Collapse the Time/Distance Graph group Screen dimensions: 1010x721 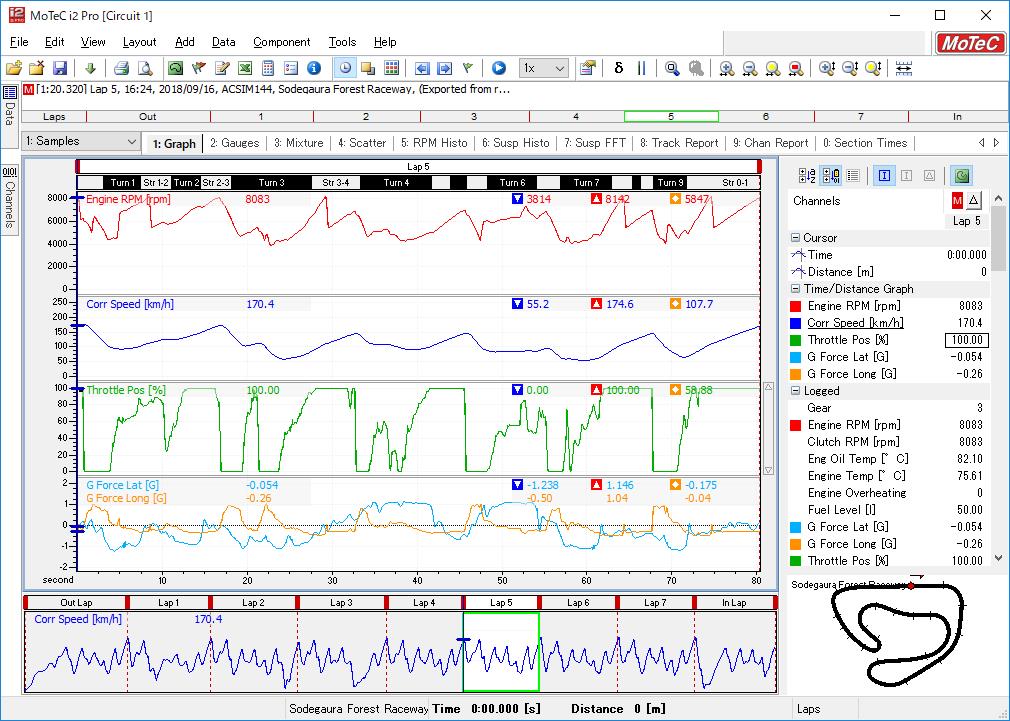click(796, 289)
